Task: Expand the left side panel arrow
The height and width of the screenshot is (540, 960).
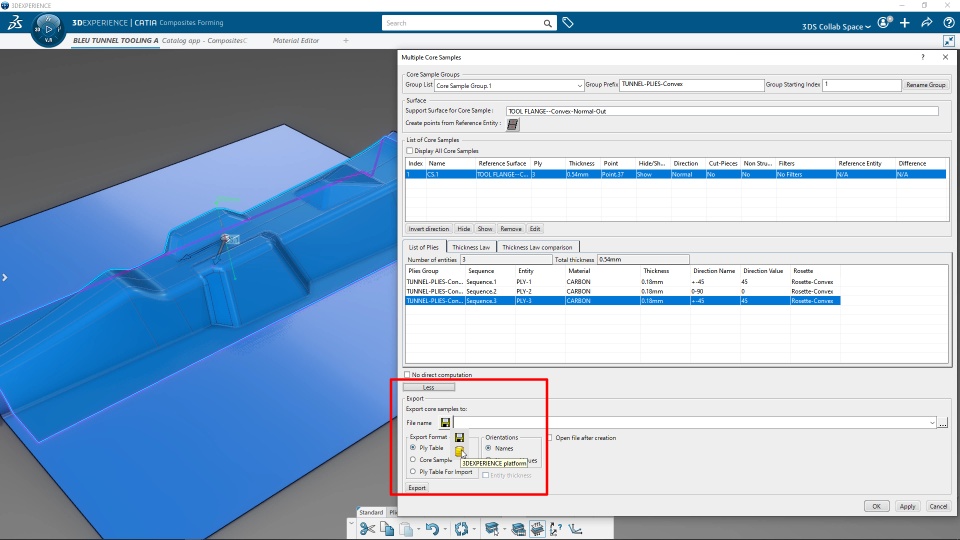Action: click(x=5, y=277)
